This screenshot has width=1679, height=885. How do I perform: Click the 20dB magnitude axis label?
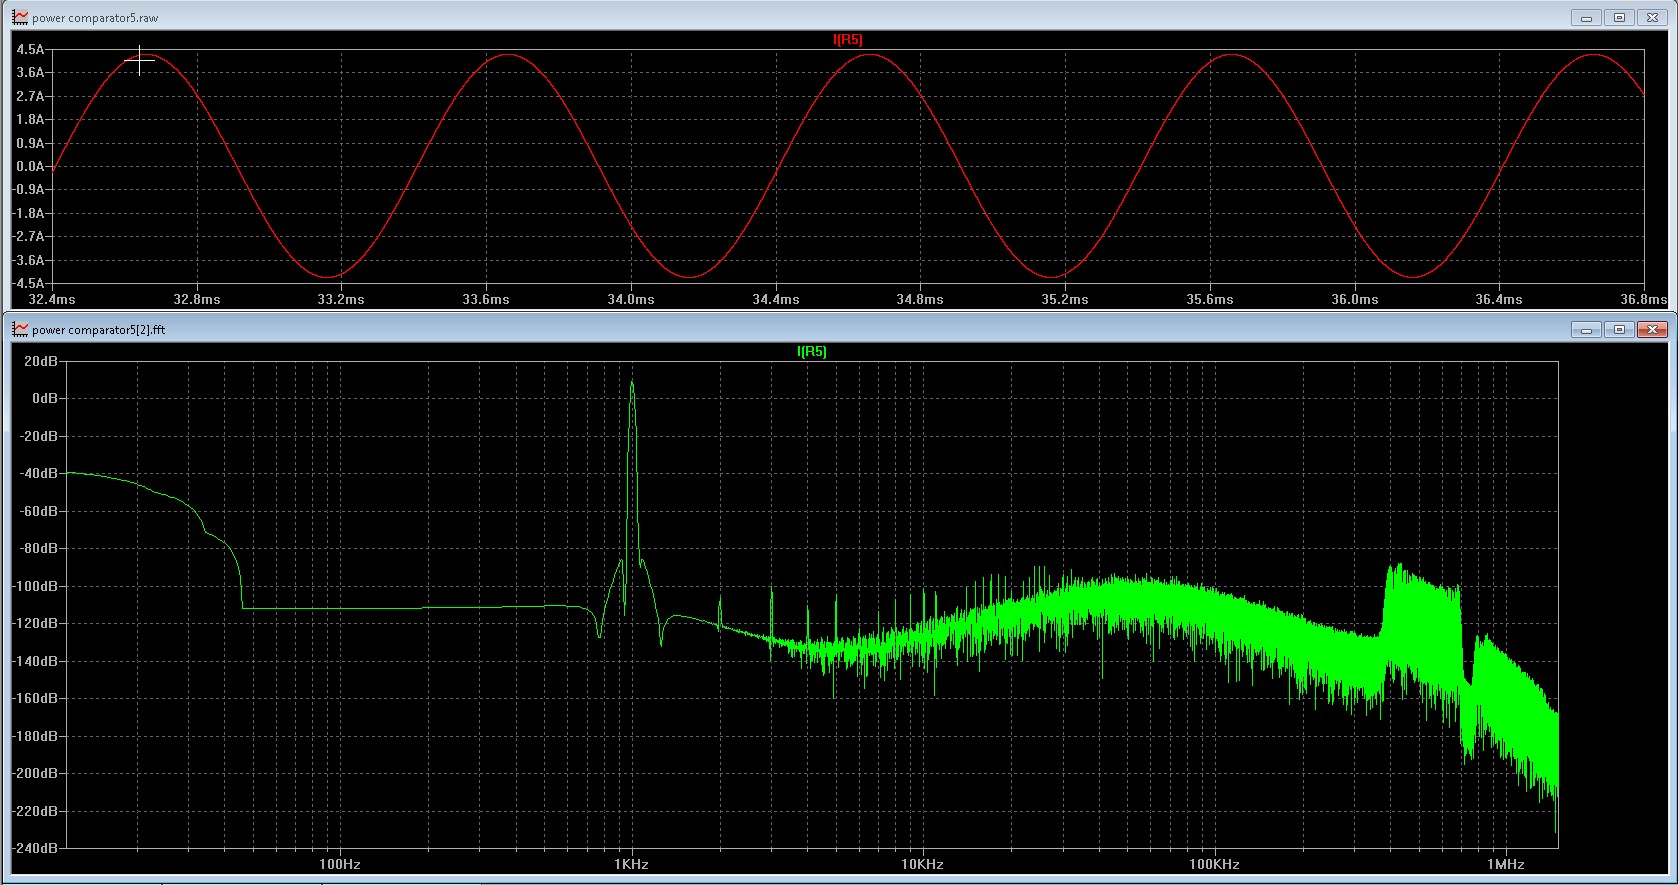(41, 361)
